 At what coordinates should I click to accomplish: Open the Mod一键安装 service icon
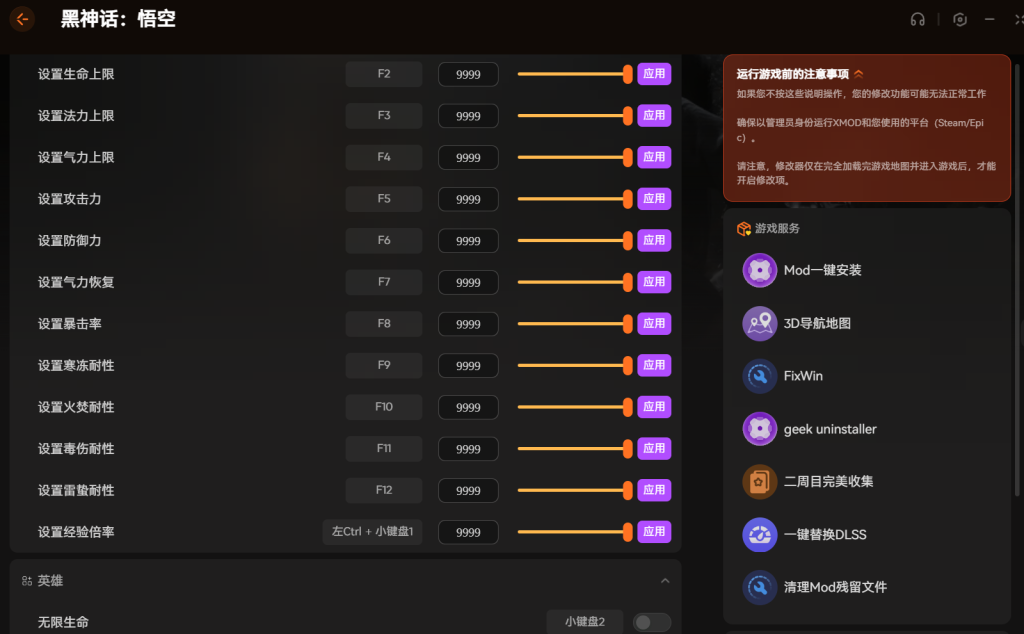click(760, 271)
